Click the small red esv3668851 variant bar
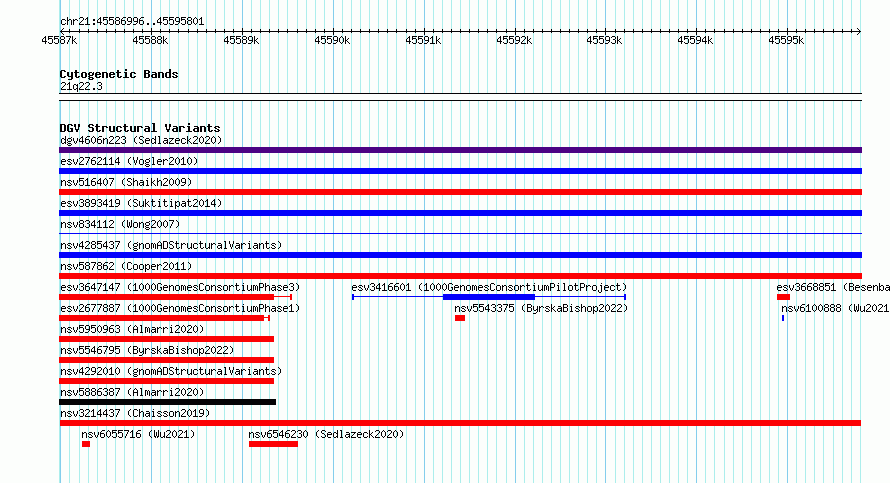 pos(783,297)
